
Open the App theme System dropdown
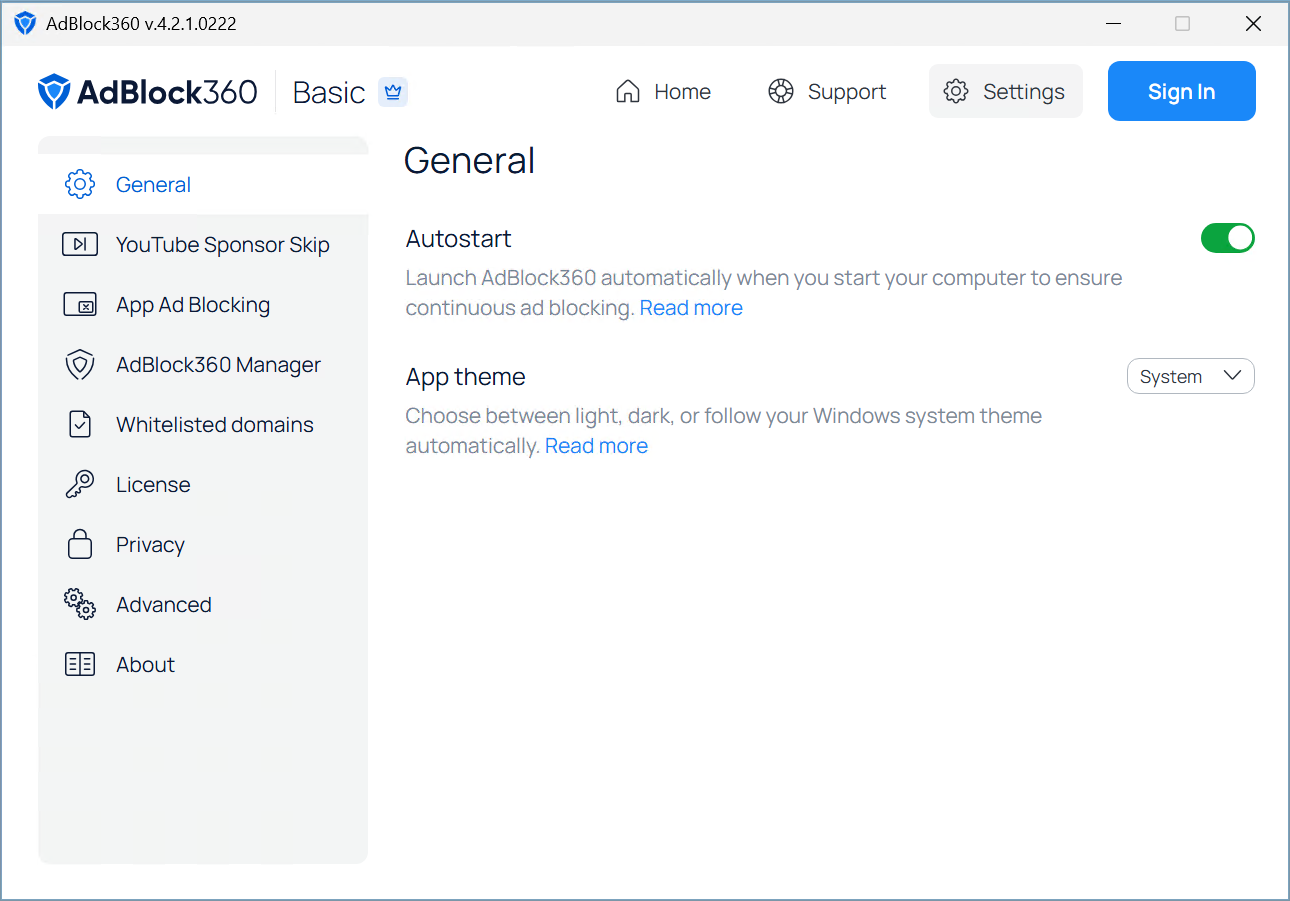pos(1190,376)
